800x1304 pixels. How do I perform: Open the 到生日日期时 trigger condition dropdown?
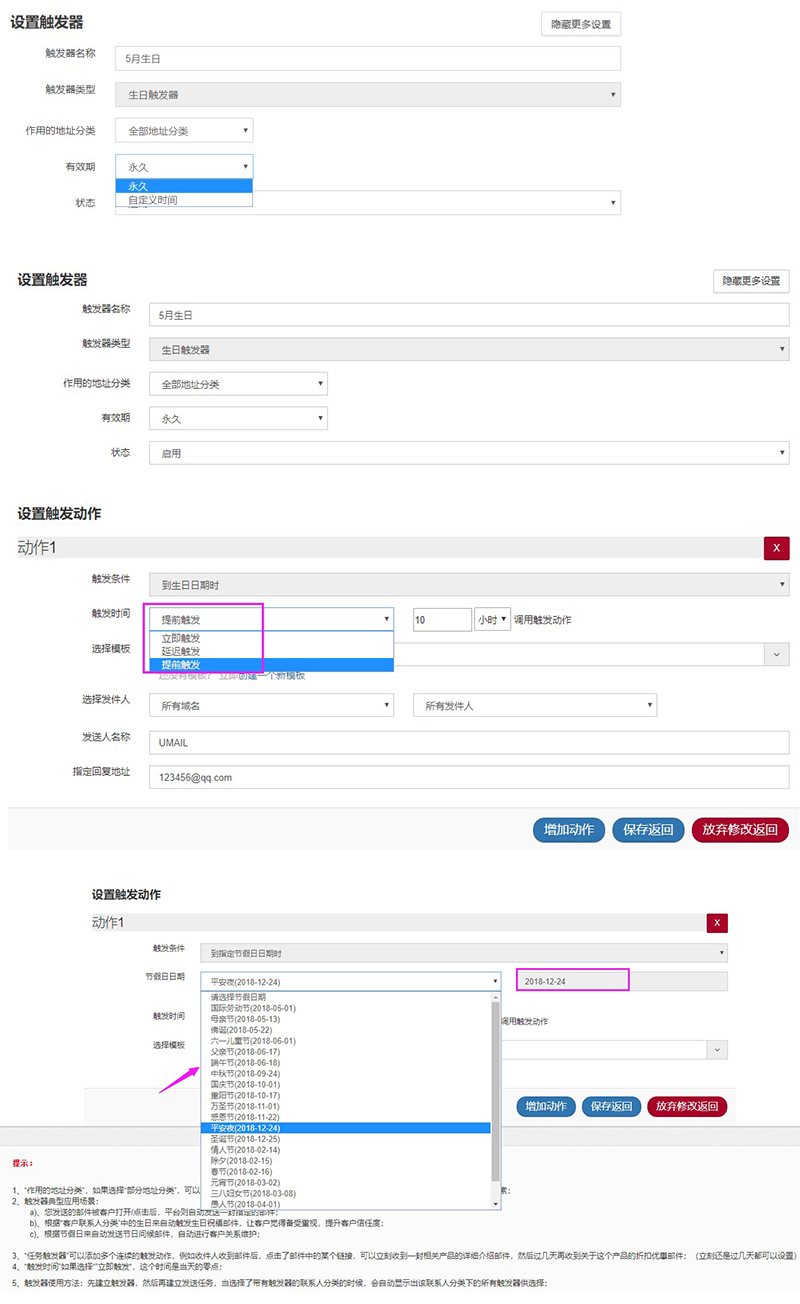tap(468, 586)
